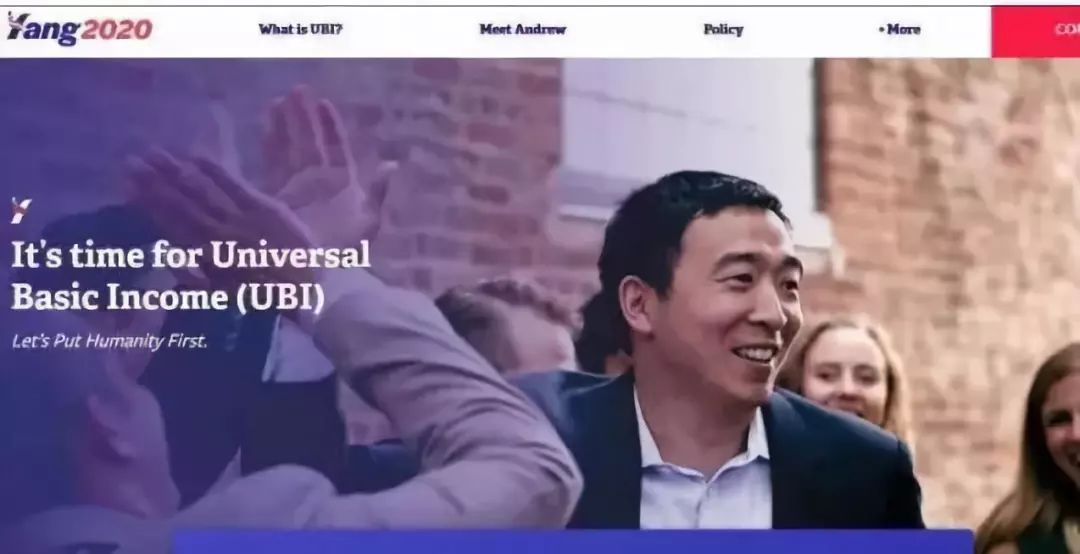Open the Policy menu item
This screenshot has height=554, width=1080.
tap(723, 30)
